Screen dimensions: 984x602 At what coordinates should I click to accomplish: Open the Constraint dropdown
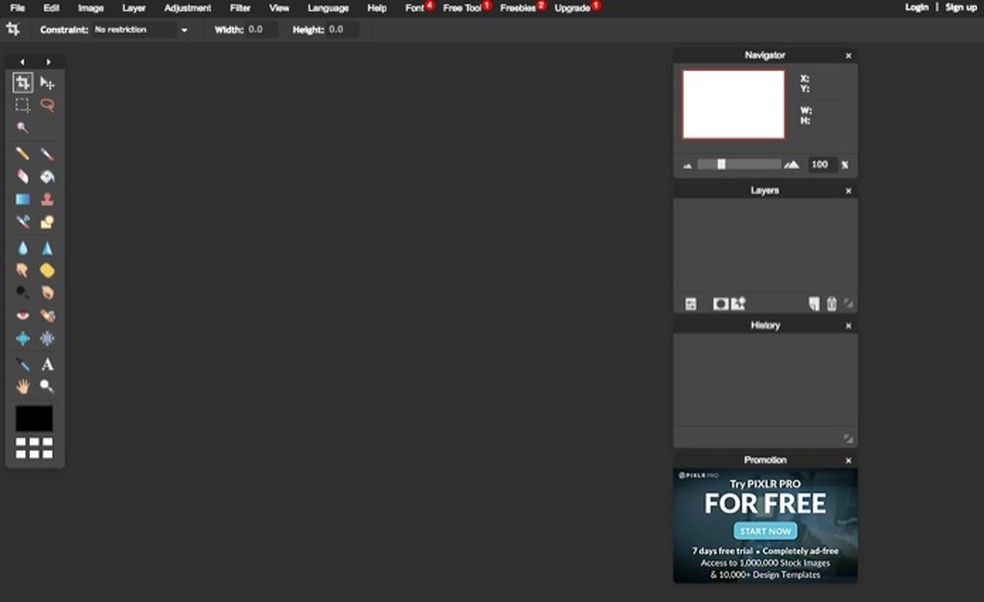pyautogui.click(x=140, y=29)
